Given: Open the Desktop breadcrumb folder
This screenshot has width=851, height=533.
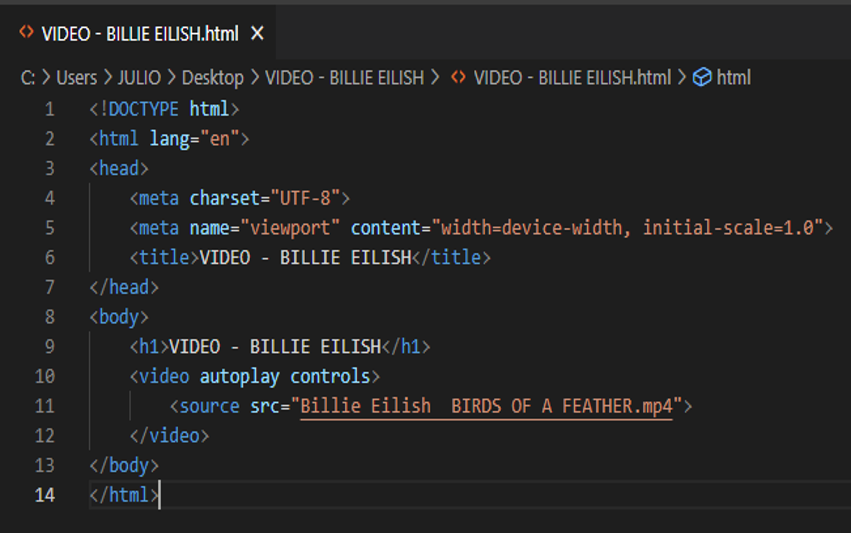Looking at the screenshot, I should tap(212, 78).
